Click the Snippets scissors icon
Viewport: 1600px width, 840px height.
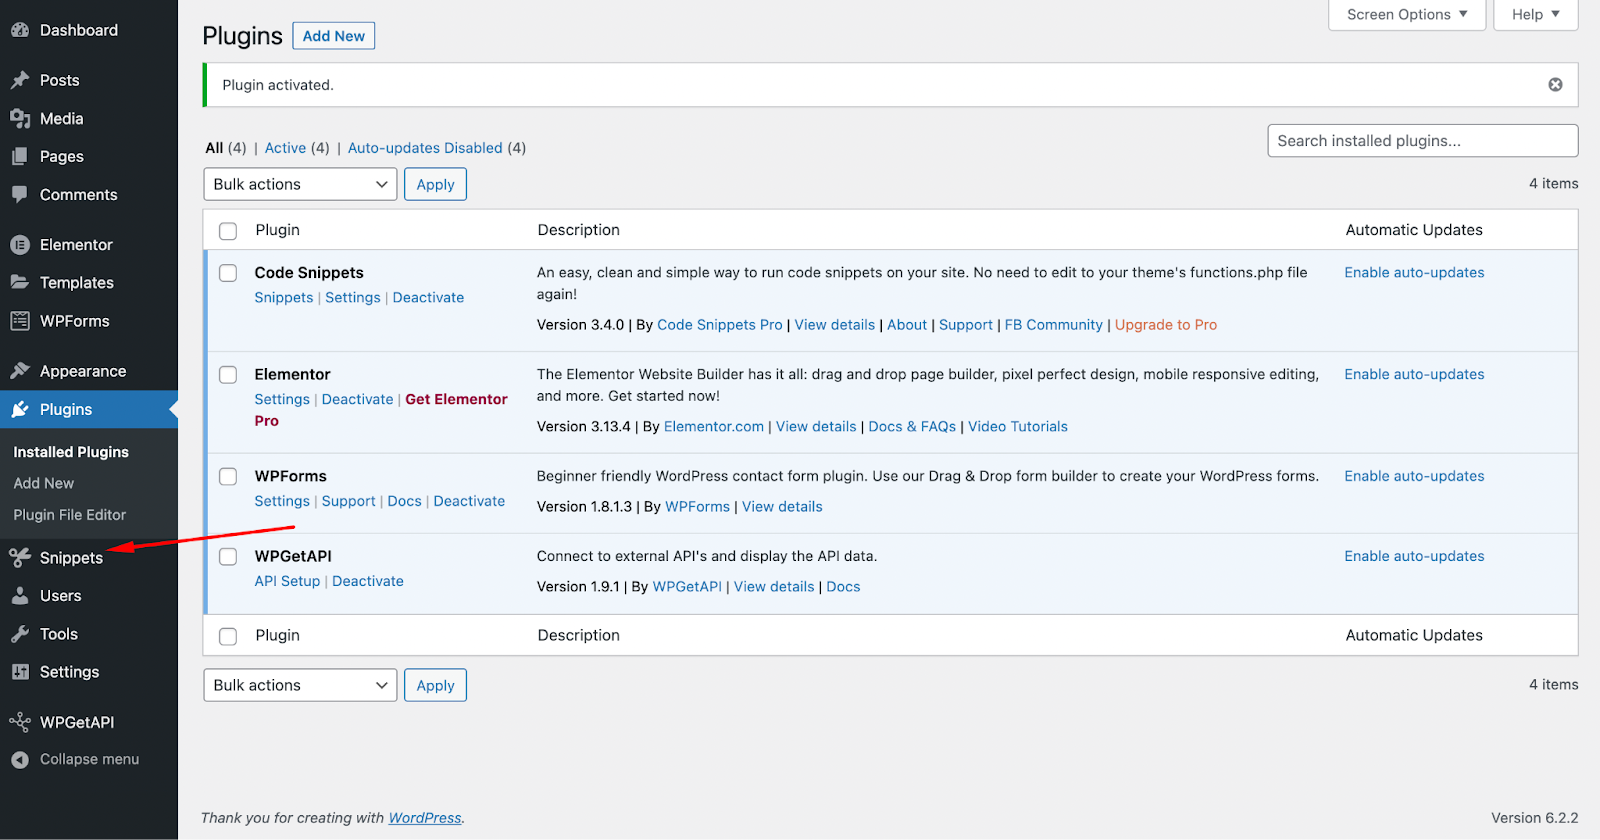[20, 557]
